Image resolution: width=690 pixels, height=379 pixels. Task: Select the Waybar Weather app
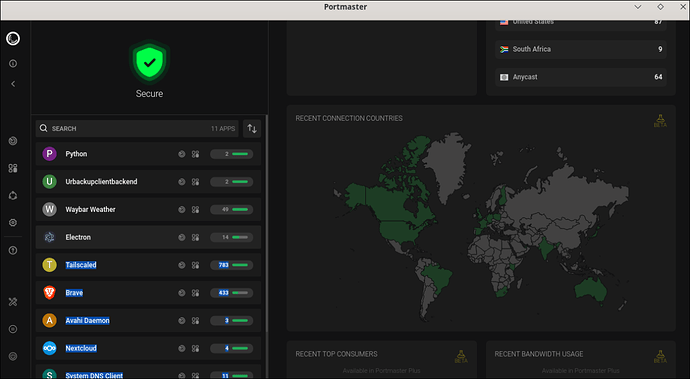[x=148, y=210]
